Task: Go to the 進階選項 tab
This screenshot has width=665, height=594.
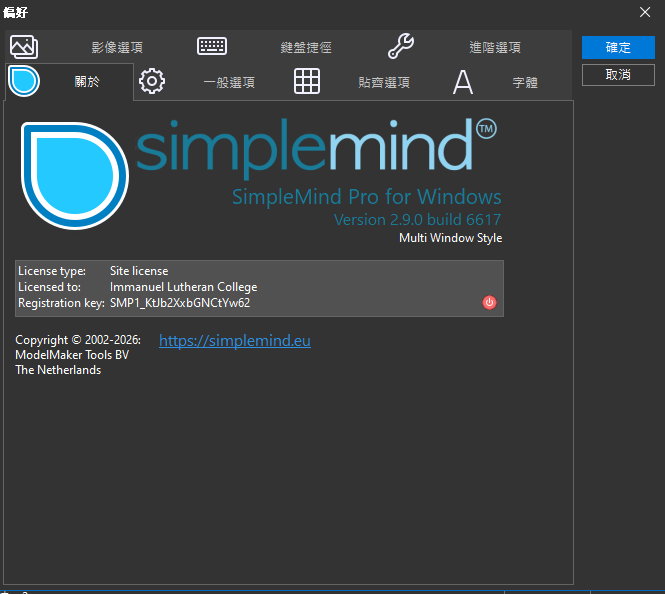Action: (x=494, y=47)
